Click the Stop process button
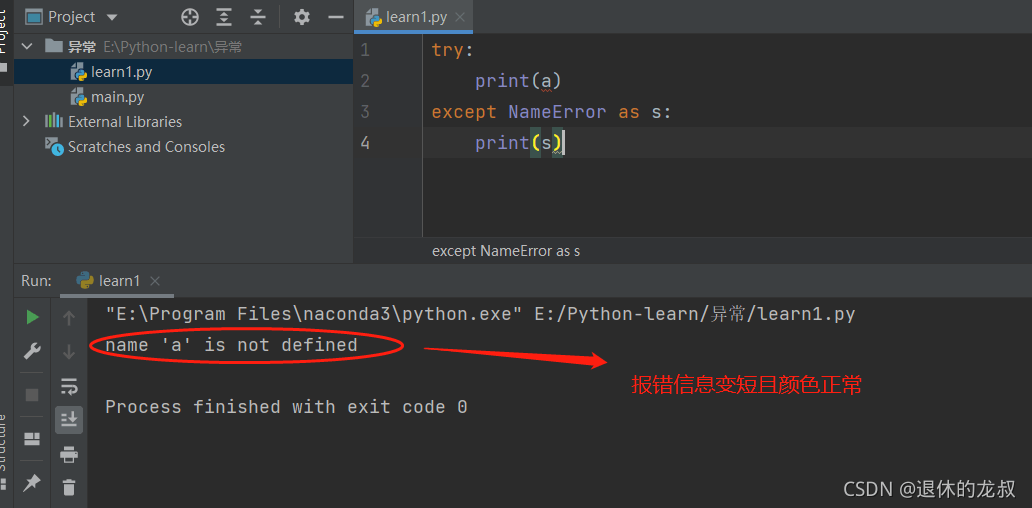Image resolution: width=1032 pixels, height=508 pixels. point(32,395)
